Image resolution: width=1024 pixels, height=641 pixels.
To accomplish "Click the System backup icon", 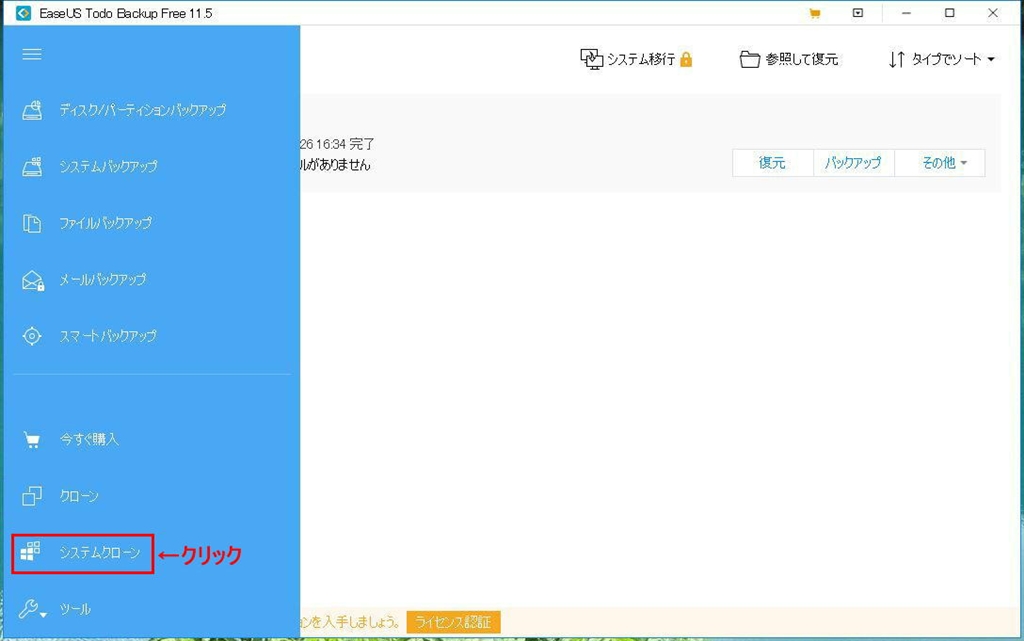I will 32,166.
